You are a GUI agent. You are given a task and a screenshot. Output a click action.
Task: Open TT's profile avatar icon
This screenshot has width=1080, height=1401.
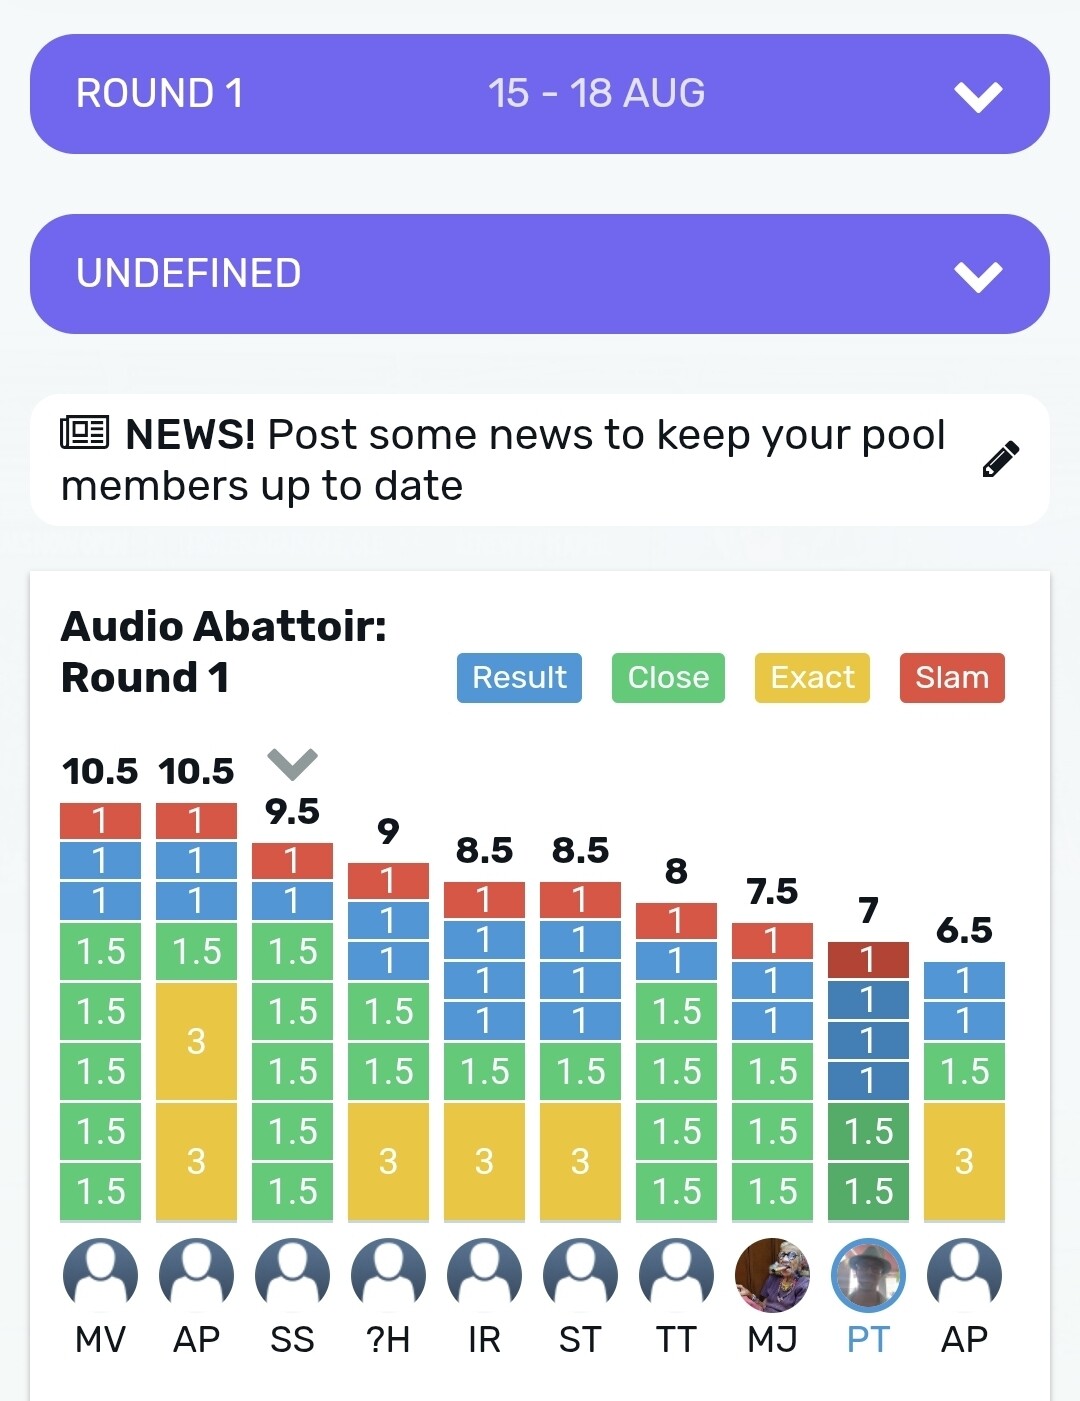click(676, 1275)
